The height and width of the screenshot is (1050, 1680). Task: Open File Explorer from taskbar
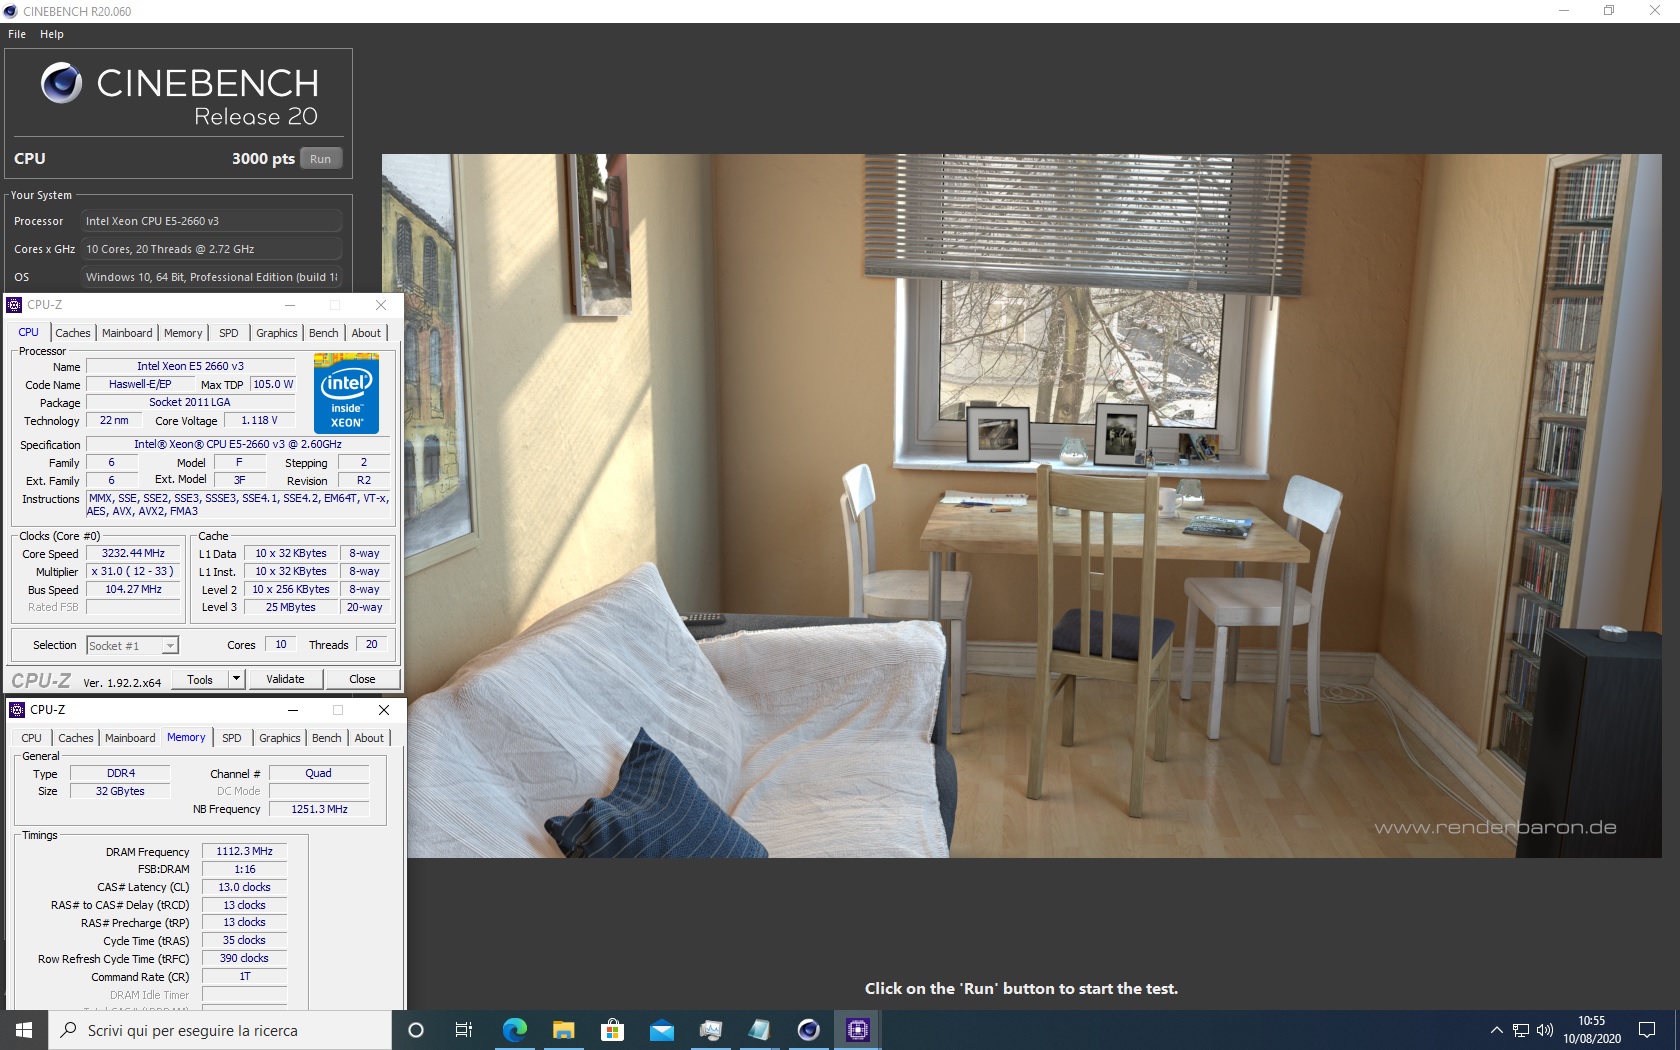[563, 1030]
